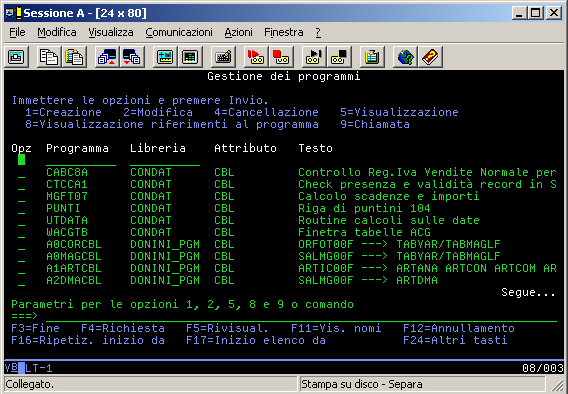Open the Visualizza menu
The image size is (568, 394).
[x=111, y=32]
